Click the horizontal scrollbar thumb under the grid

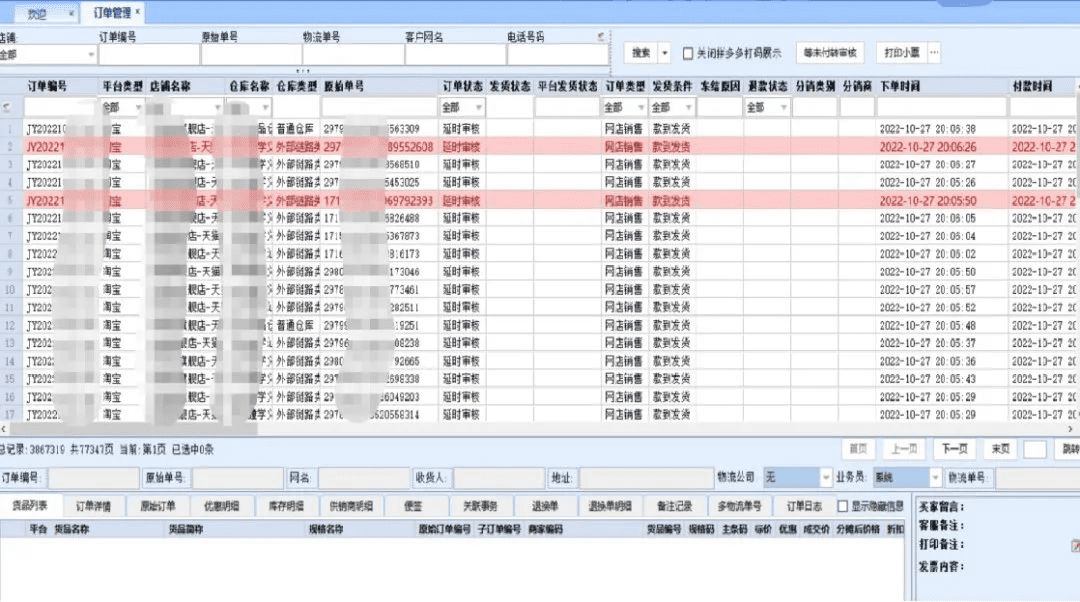pyautogui.click(x=133, y=429)
